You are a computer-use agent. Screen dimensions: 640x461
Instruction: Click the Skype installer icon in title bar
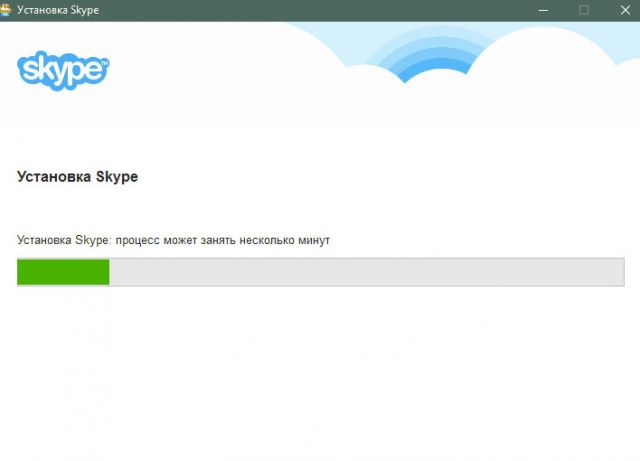tap(5, 9)
